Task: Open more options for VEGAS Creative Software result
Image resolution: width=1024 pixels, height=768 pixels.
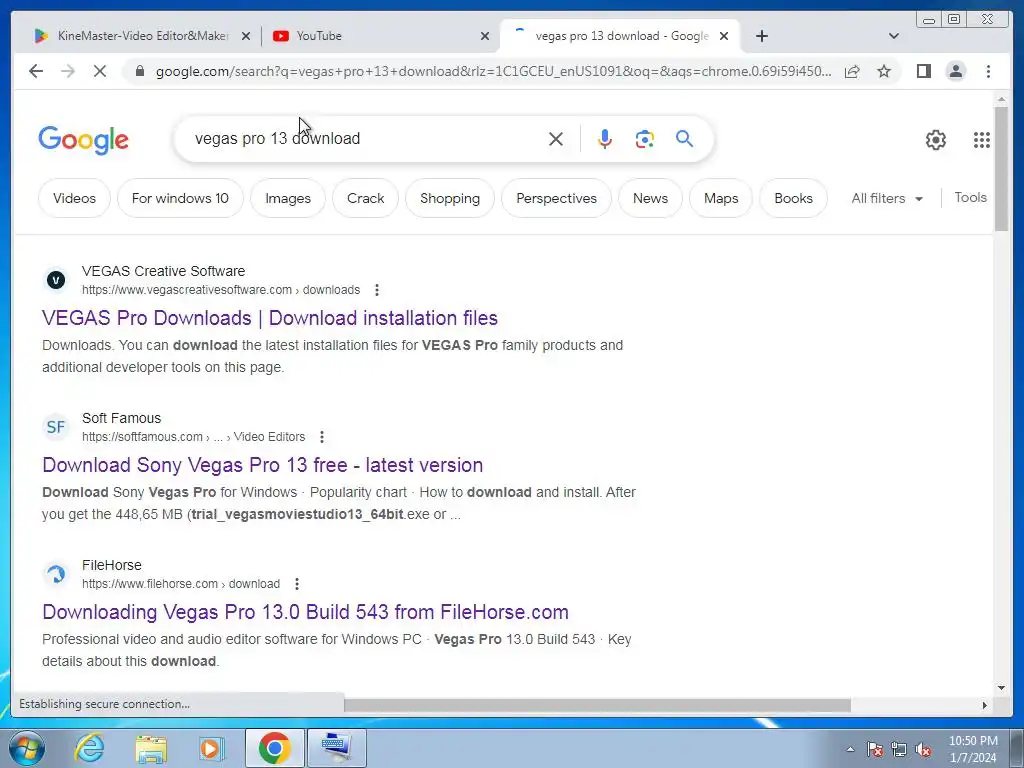Action: (377, 290)
